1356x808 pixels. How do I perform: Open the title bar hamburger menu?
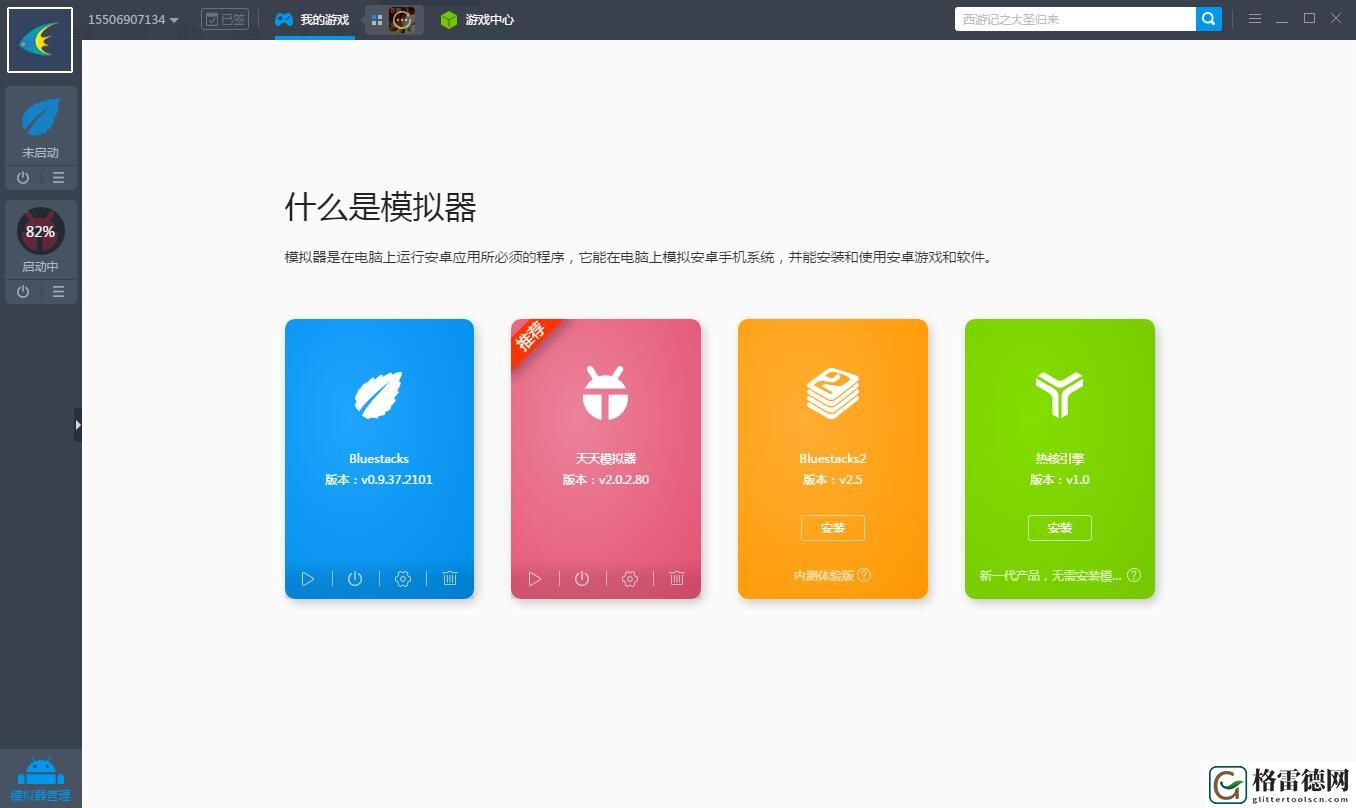(x=1255, y=19)
